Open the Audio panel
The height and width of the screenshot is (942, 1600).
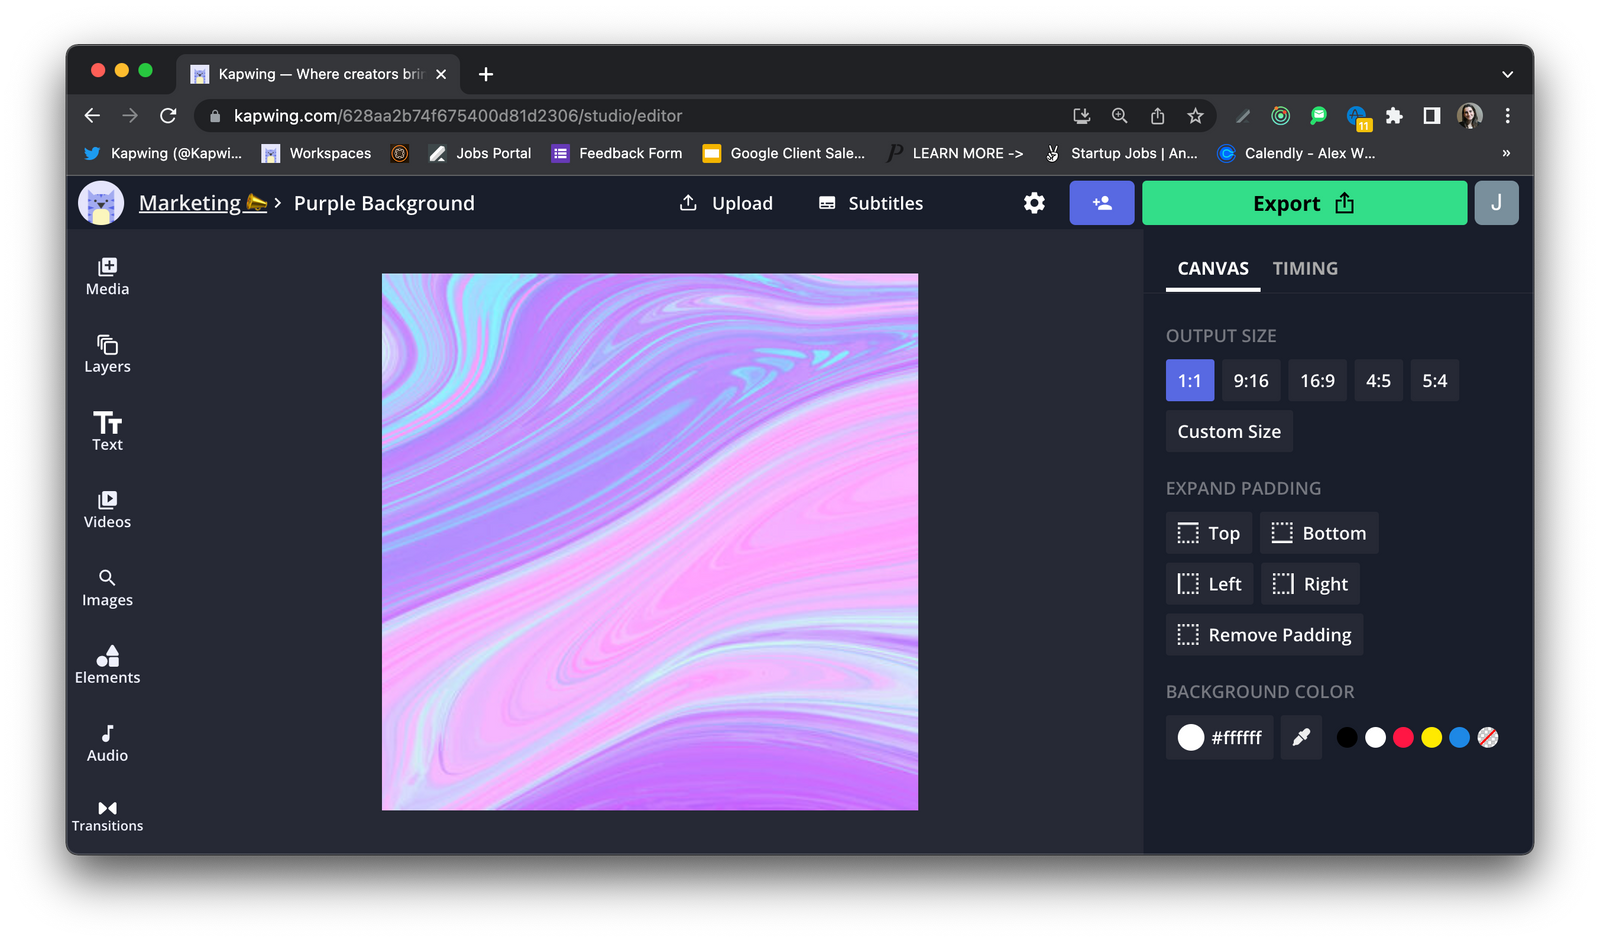(107, 743)
